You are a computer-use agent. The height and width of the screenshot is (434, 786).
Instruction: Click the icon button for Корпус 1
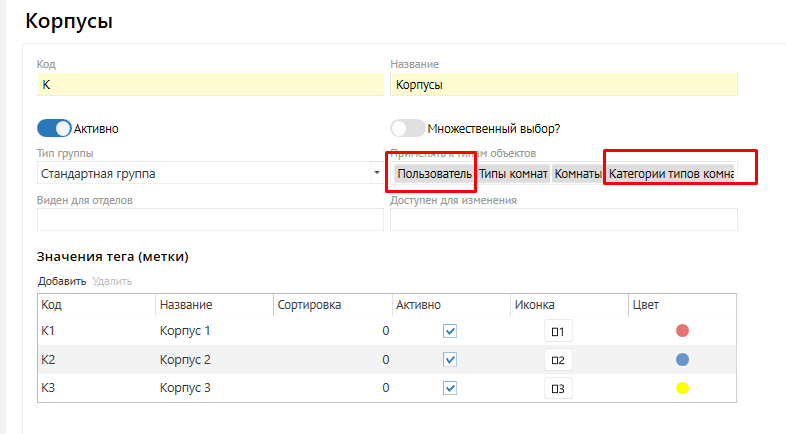[x=558, y=331]
